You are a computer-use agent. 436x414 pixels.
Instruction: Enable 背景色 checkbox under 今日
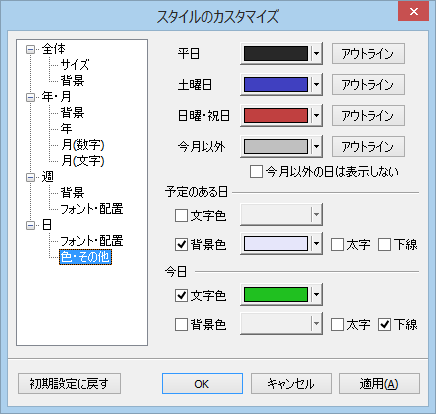(181, 324)
